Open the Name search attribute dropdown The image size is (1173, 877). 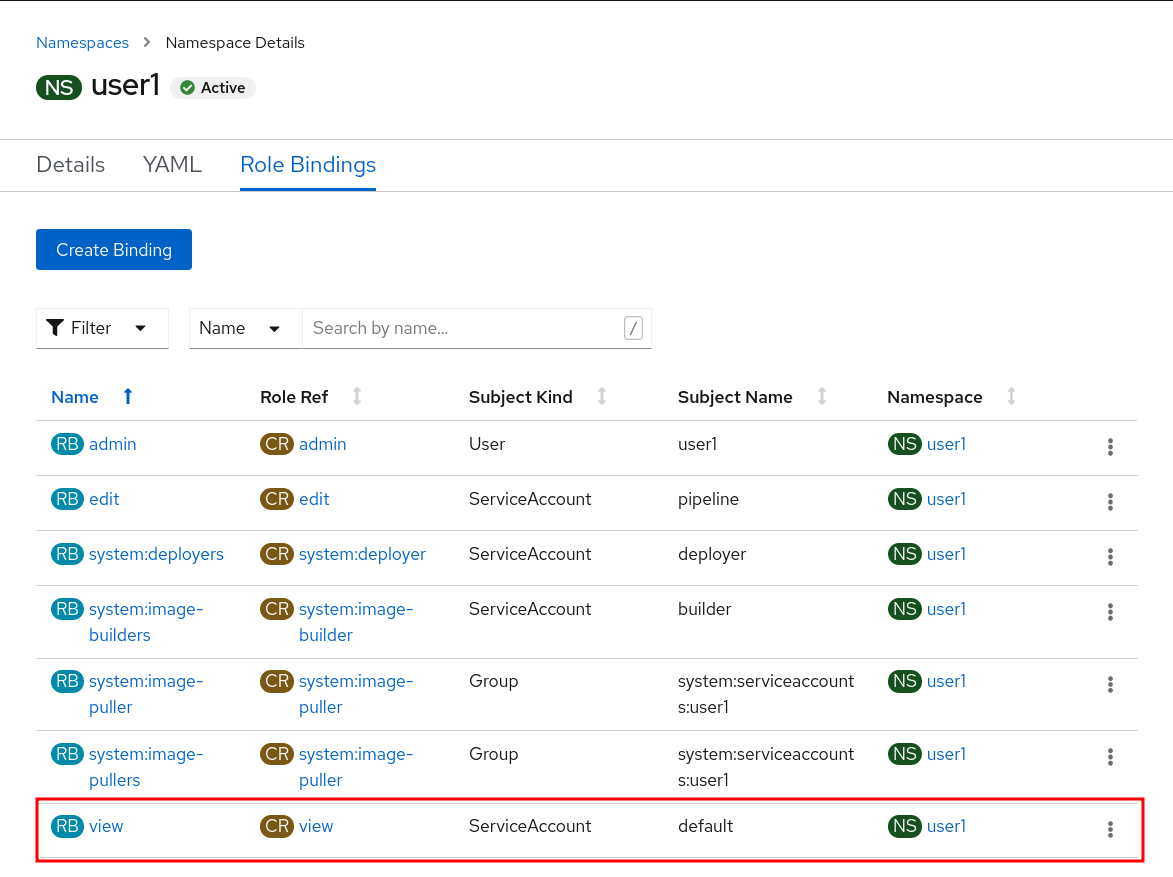click(244, 327)
